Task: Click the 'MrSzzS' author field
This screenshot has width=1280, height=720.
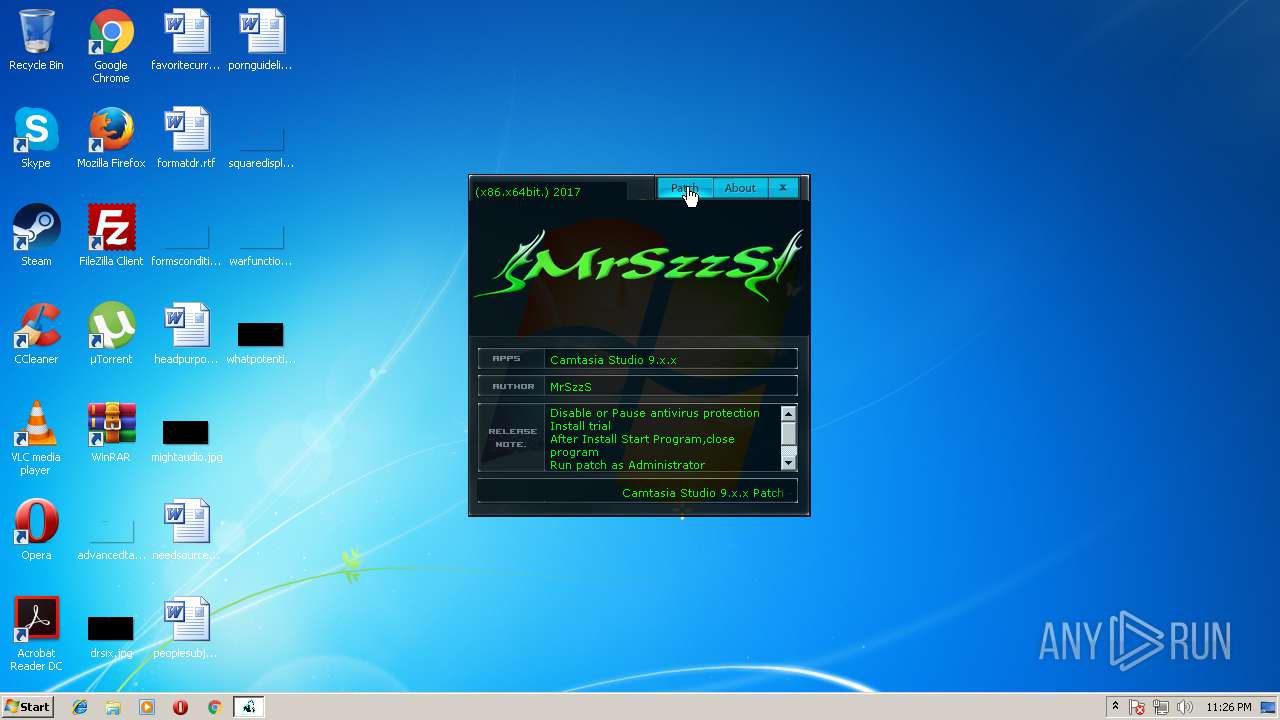Action: tap(670, 386)
